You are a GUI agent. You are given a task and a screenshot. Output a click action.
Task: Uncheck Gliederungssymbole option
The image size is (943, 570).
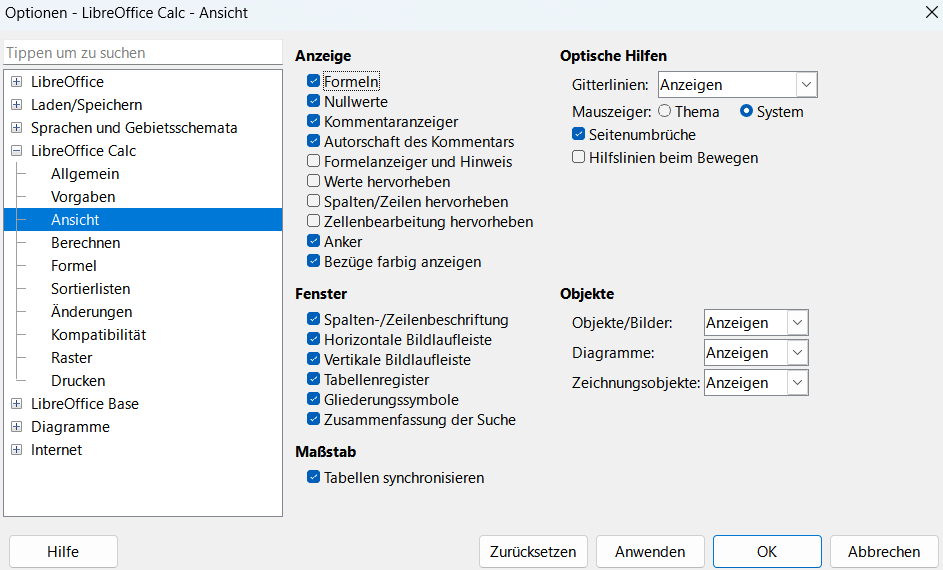(x=313, y=399)
